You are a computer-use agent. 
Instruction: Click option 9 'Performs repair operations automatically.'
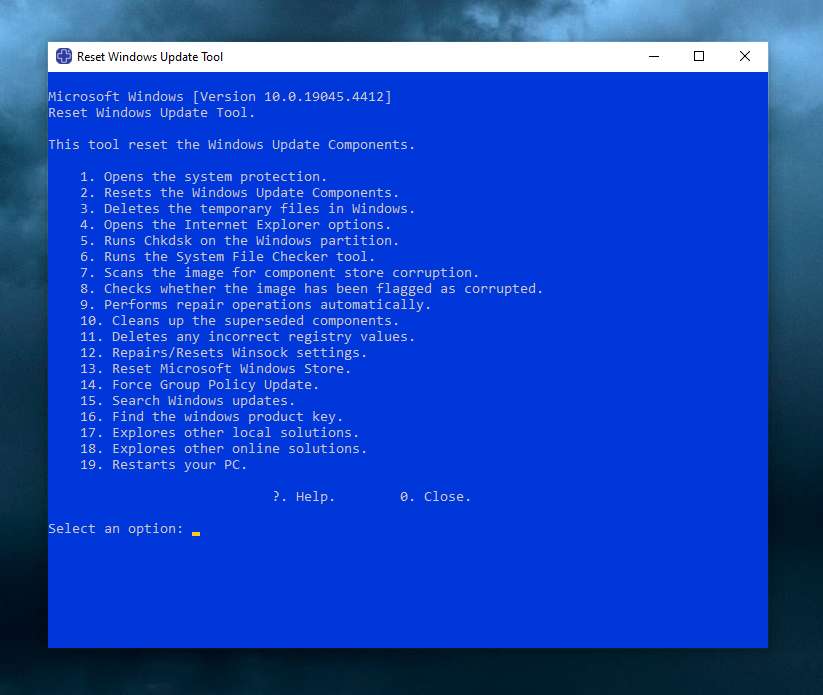pyautogui.click(x=256, y=305)
